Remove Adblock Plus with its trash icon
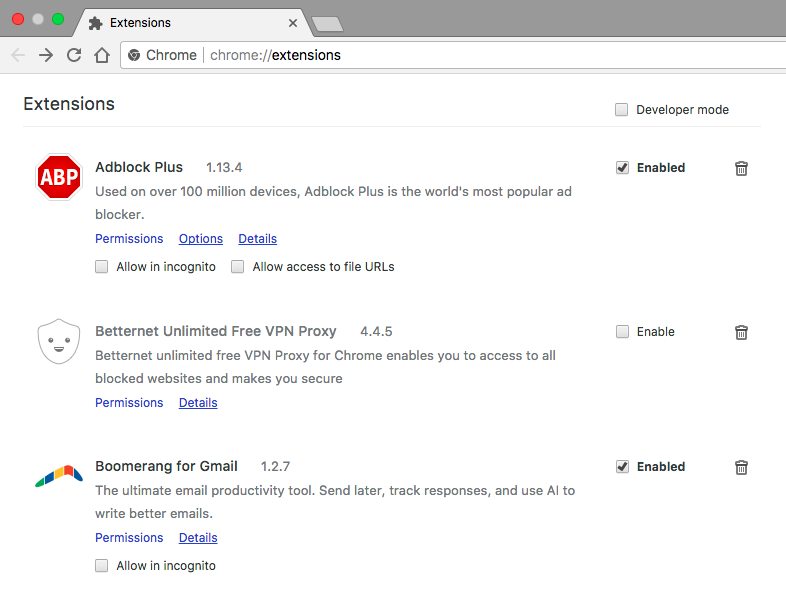The height and width of the screenshot is (597, 786). coord(741,168)
